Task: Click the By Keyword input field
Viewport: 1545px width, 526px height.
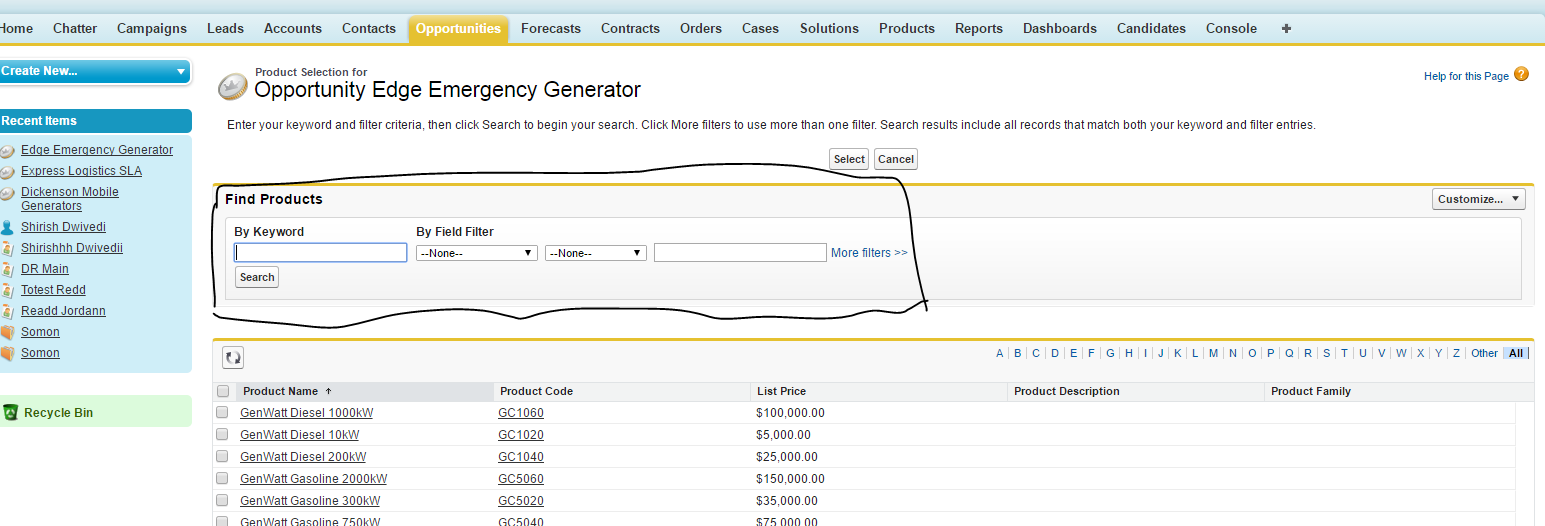Action: coord(321,253)
